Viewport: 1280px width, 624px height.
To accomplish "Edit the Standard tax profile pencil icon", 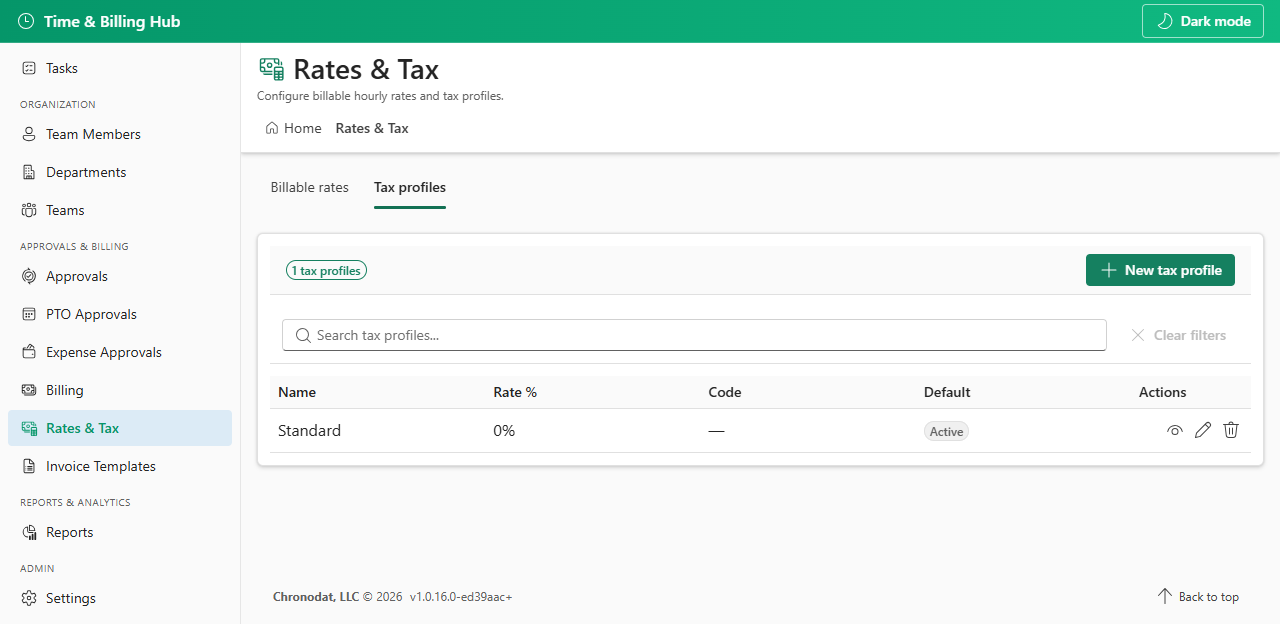I will coord(1203,430).
